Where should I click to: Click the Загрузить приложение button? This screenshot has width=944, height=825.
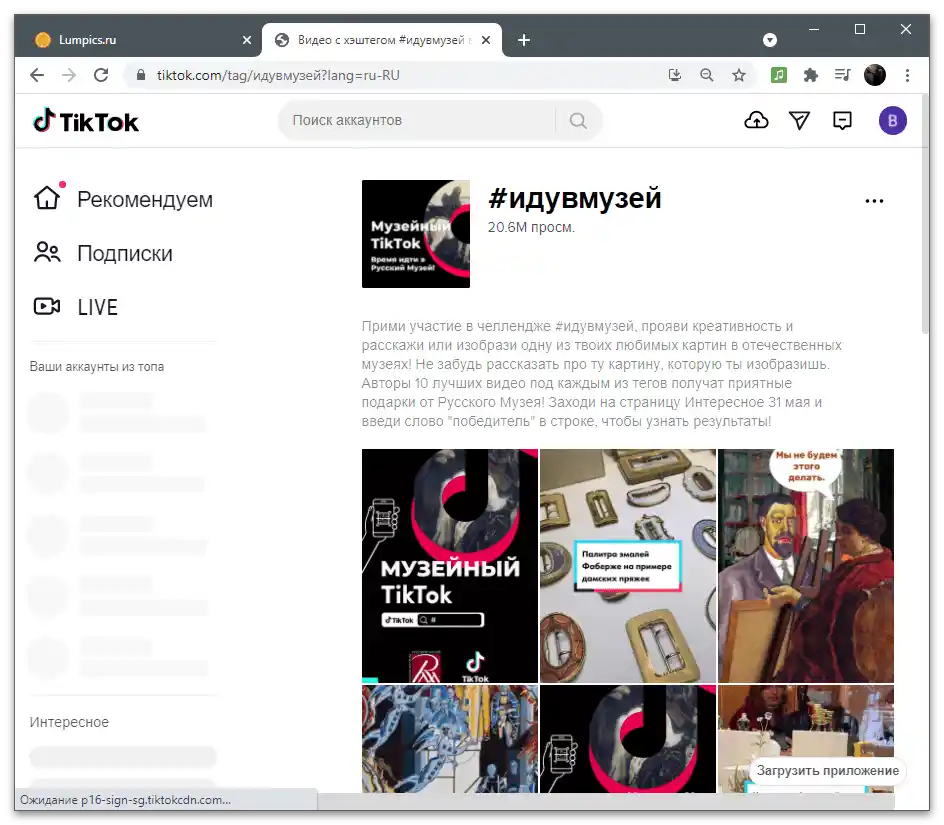tap(827, 771)
